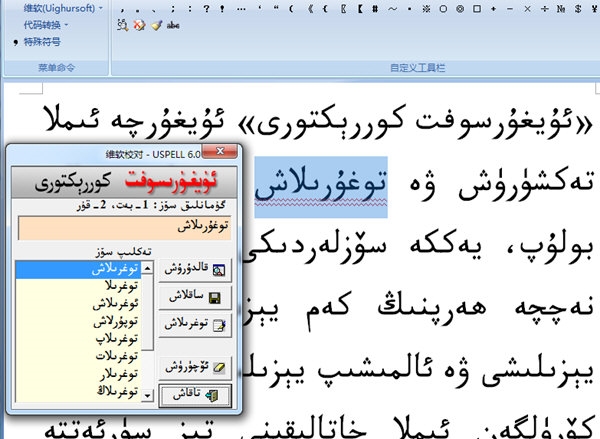Insert the solid lenticular bracket 【 symbol
Screen dimensions: 600x439
coord(360,9)
